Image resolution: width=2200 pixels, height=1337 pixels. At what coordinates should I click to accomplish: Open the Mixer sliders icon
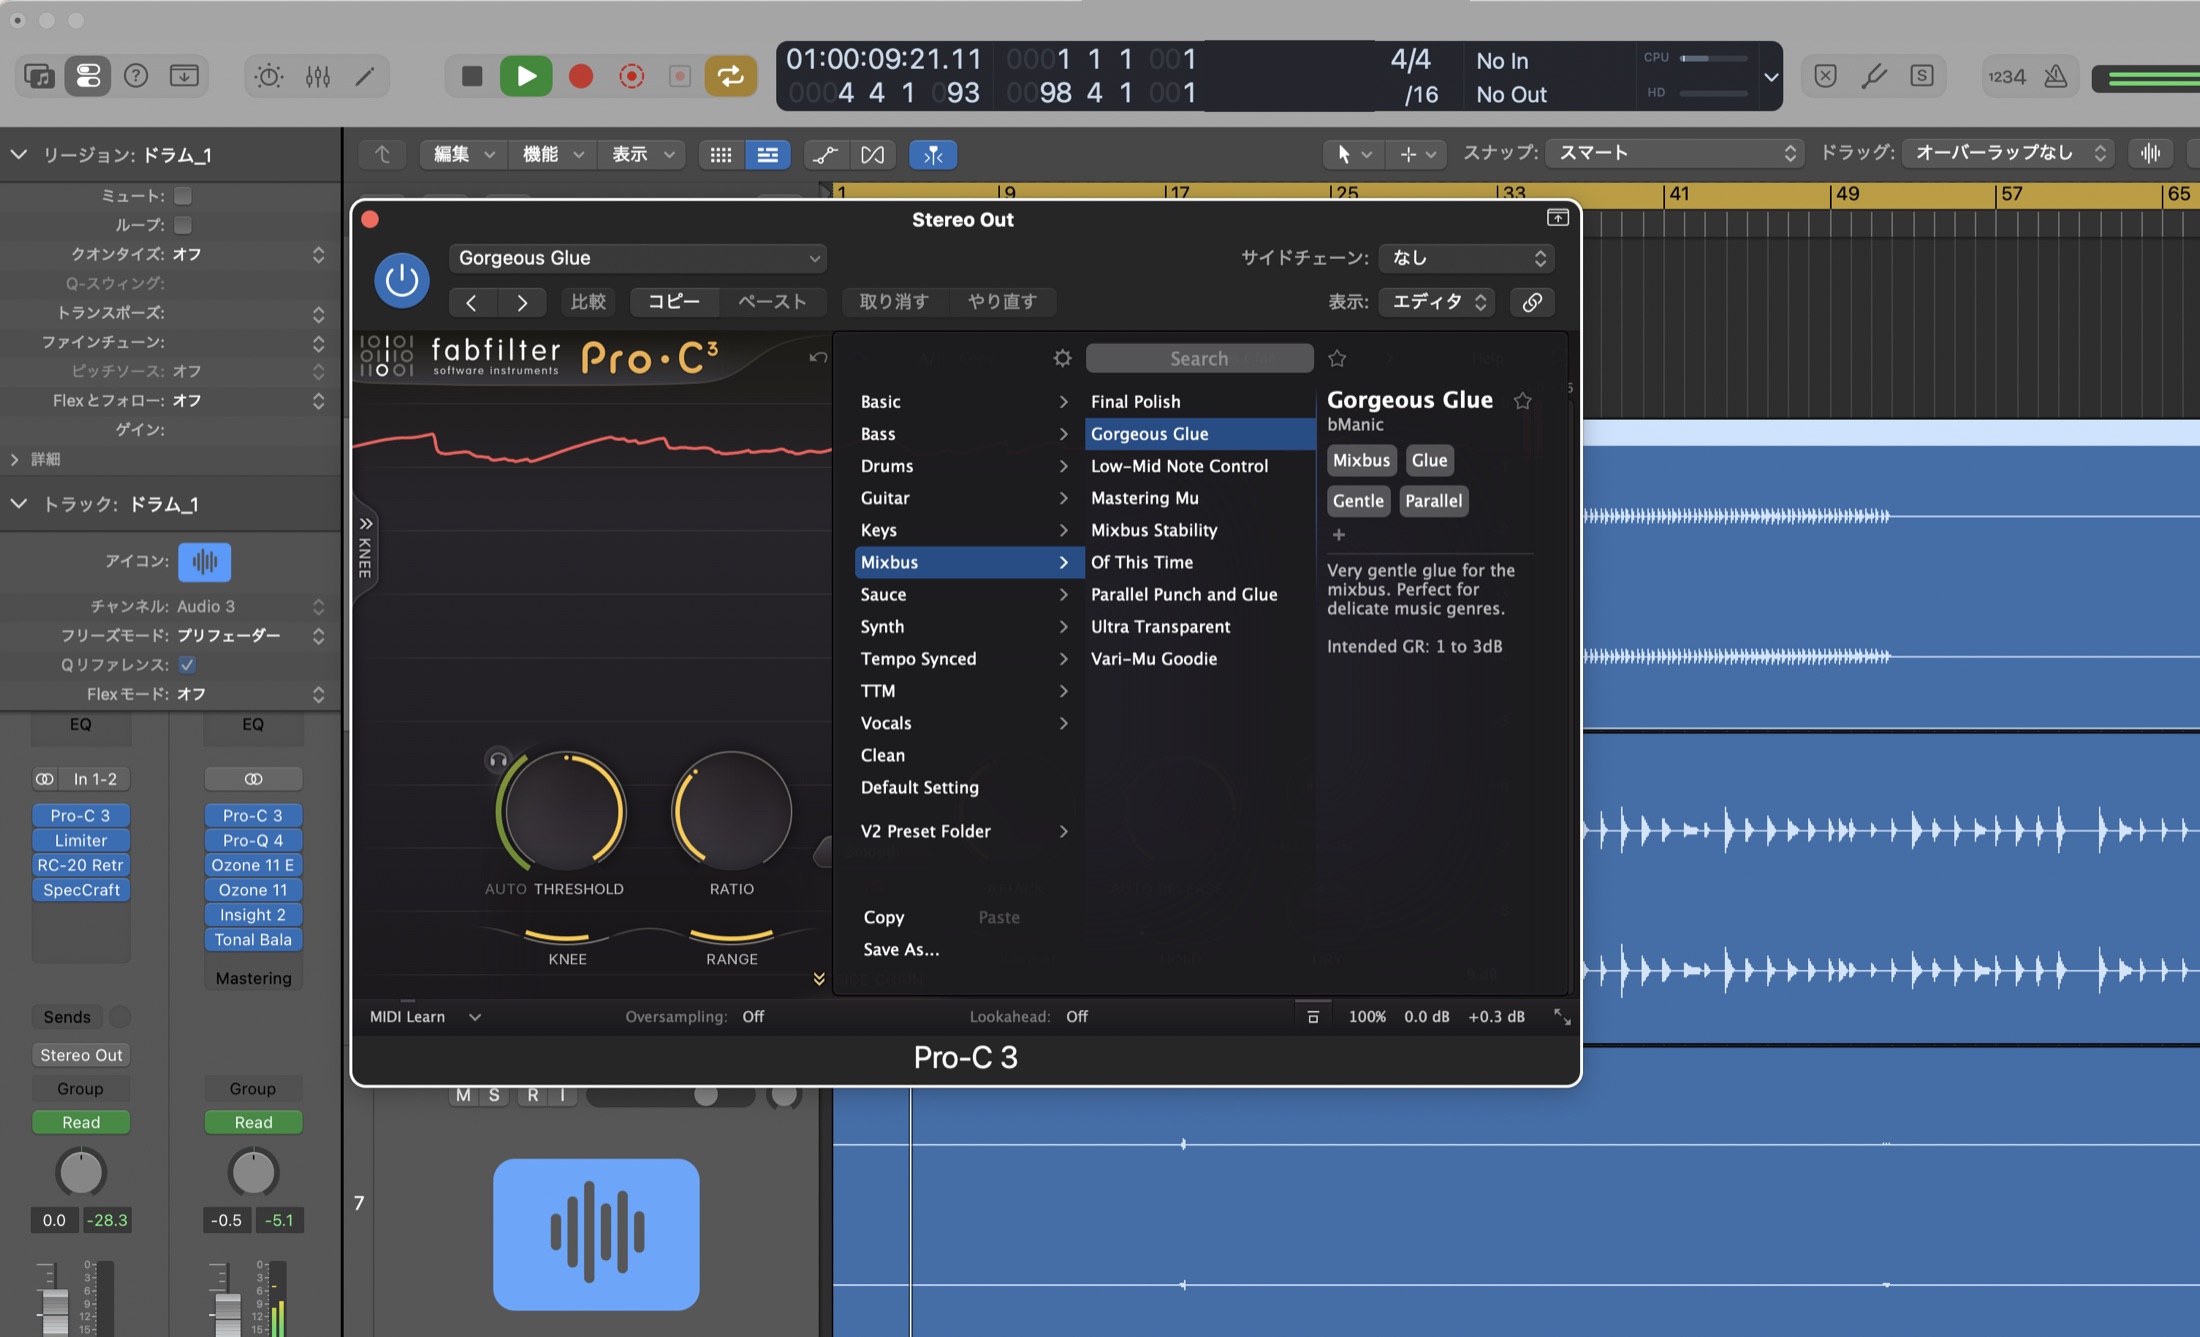point(318,76)
